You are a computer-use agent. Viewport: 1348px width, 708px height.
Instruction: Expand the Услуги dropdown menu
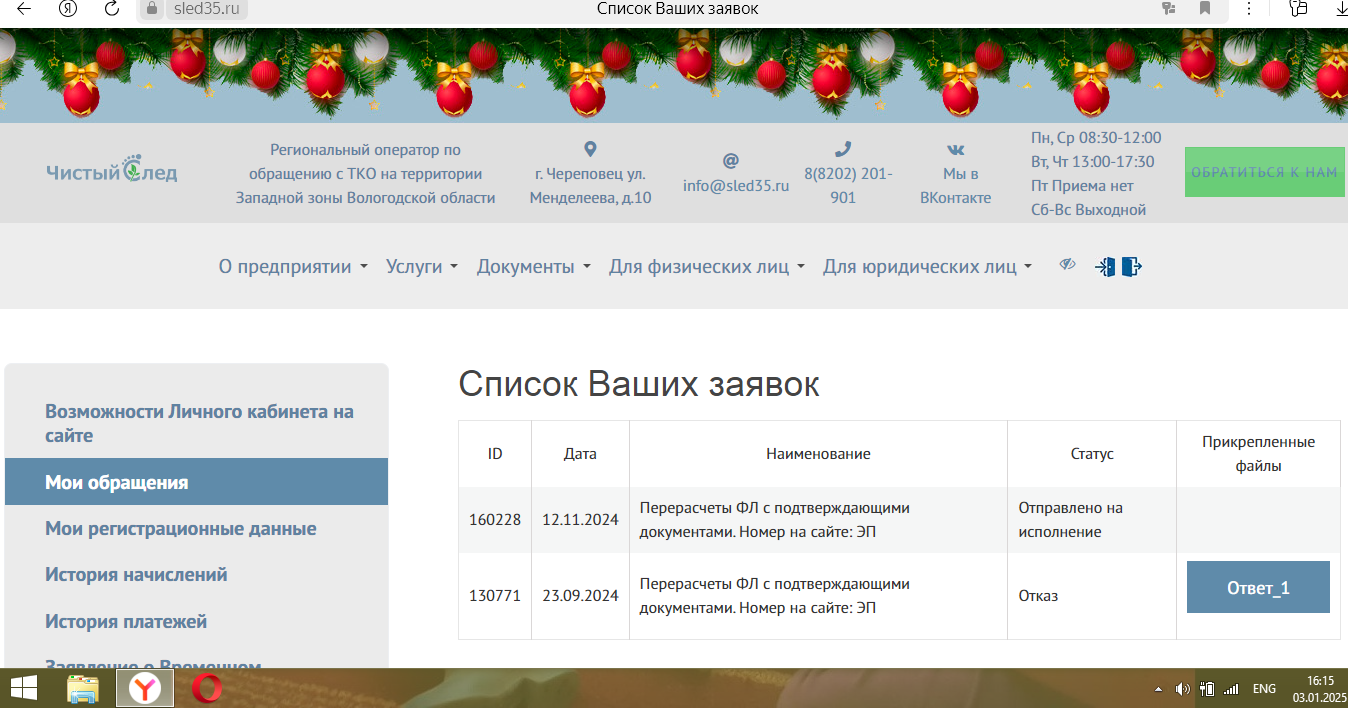422,267
